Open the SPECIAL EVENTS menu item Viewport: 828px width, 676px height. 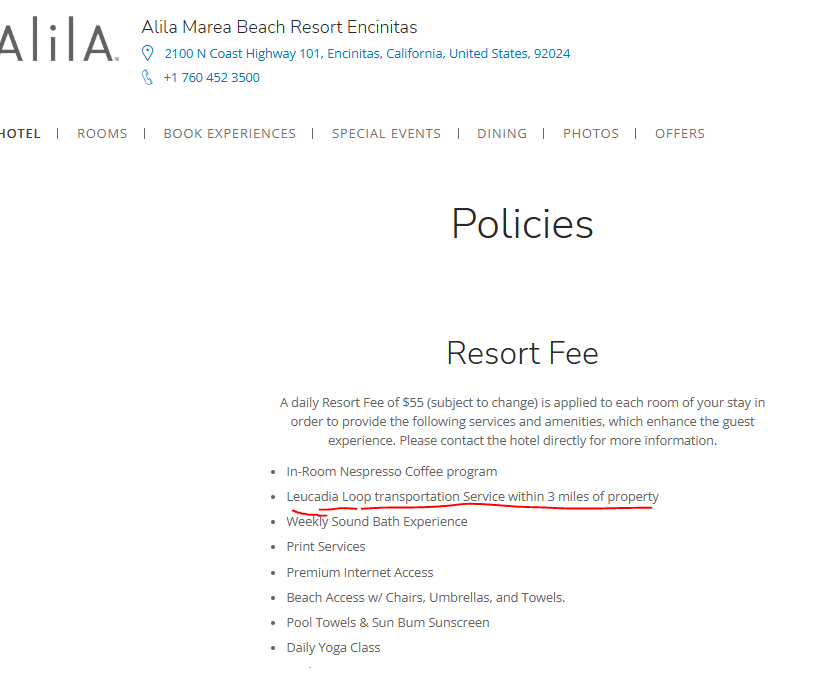coord(387,134)
